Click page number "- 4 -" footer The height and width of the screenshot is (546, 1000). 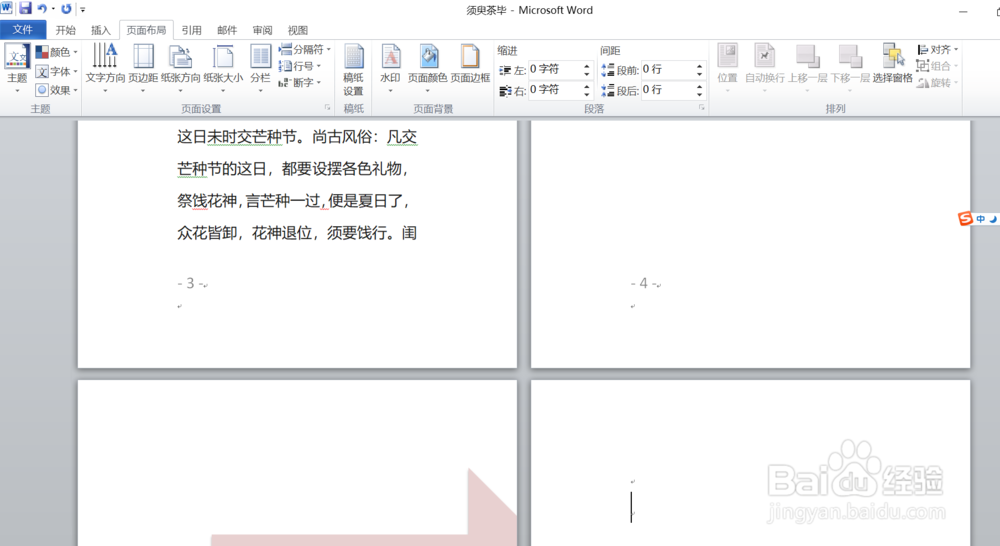tap(644, 283)
